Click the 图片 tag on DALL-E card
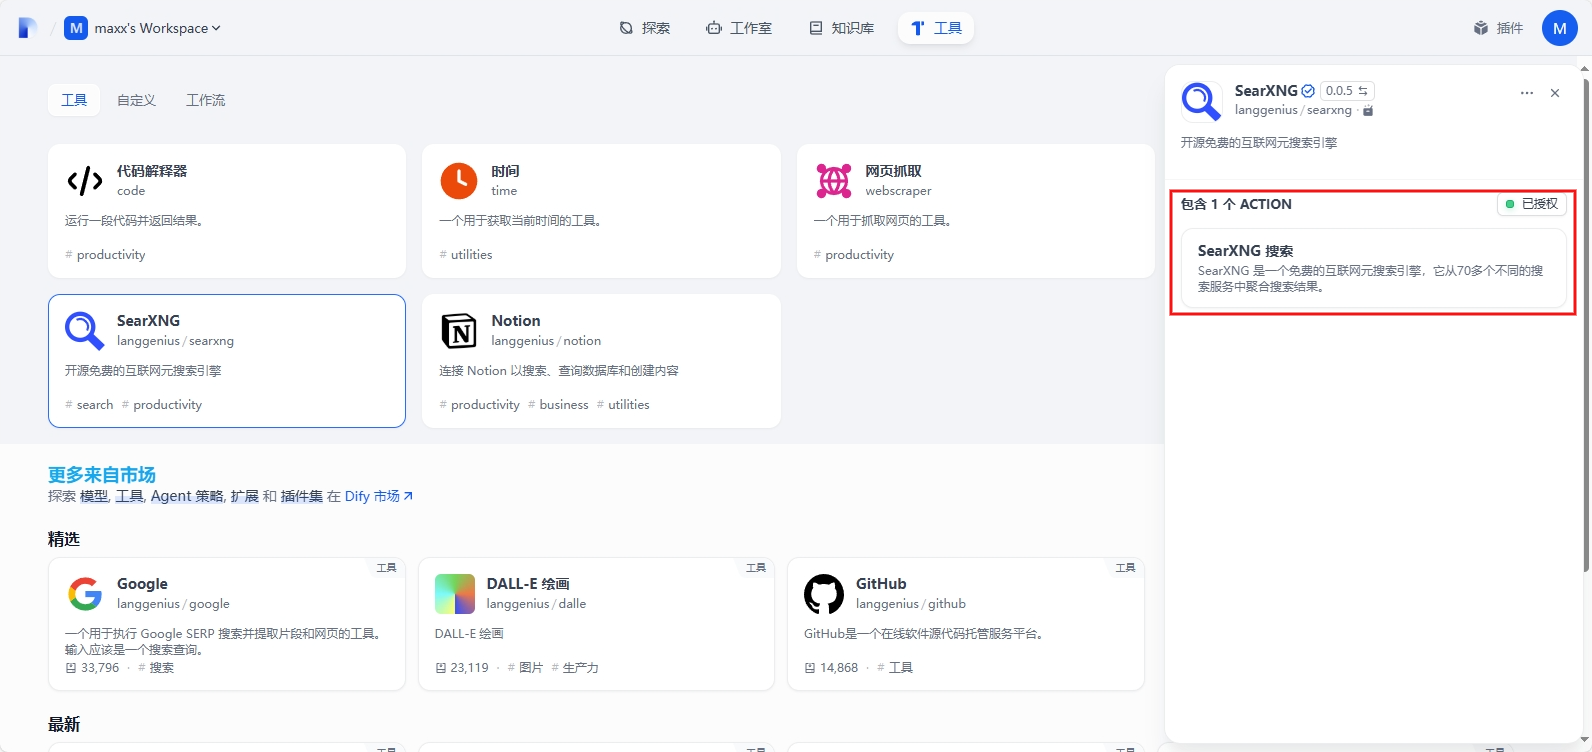This screenshot has height=752, width=1592. [526, 668]
